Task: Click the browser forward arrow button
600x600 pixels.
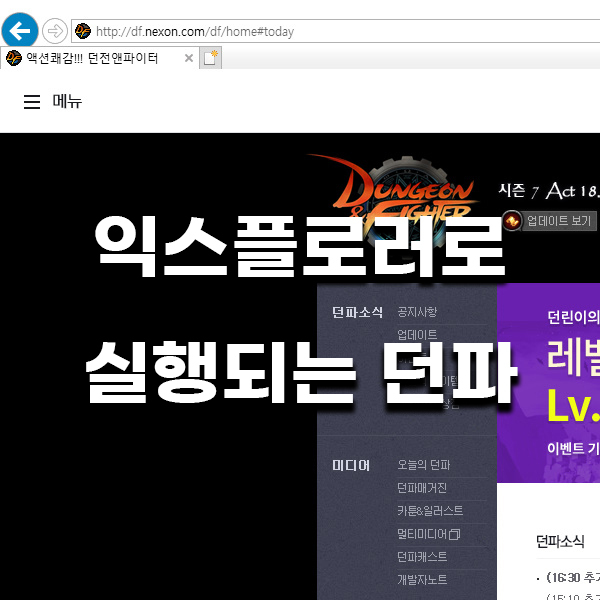Action: (x=55, y=31)
